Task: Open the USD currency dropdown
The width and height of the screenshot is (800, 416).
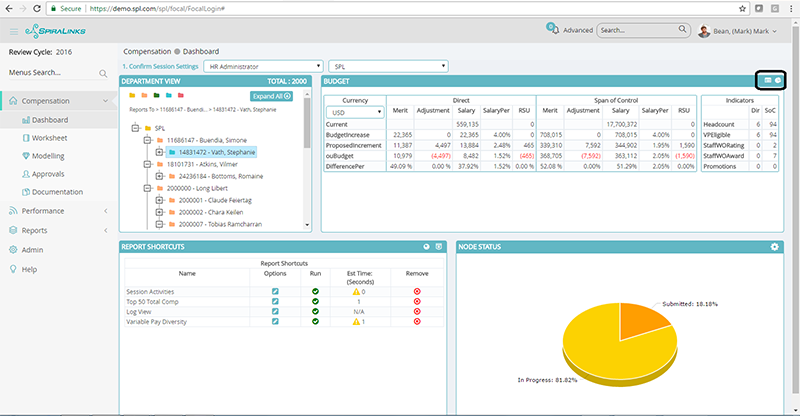Action: point(356,113)
